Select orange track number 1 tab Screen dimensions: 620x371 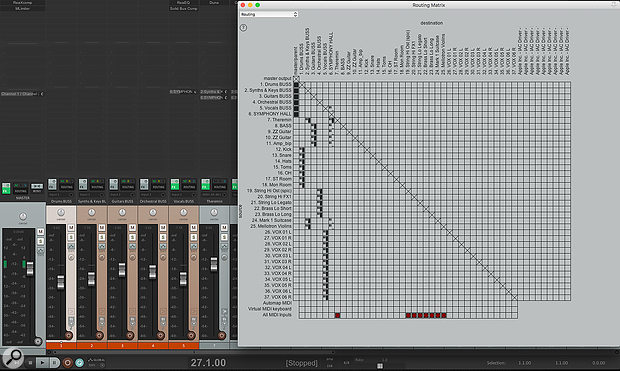(61, 346)
